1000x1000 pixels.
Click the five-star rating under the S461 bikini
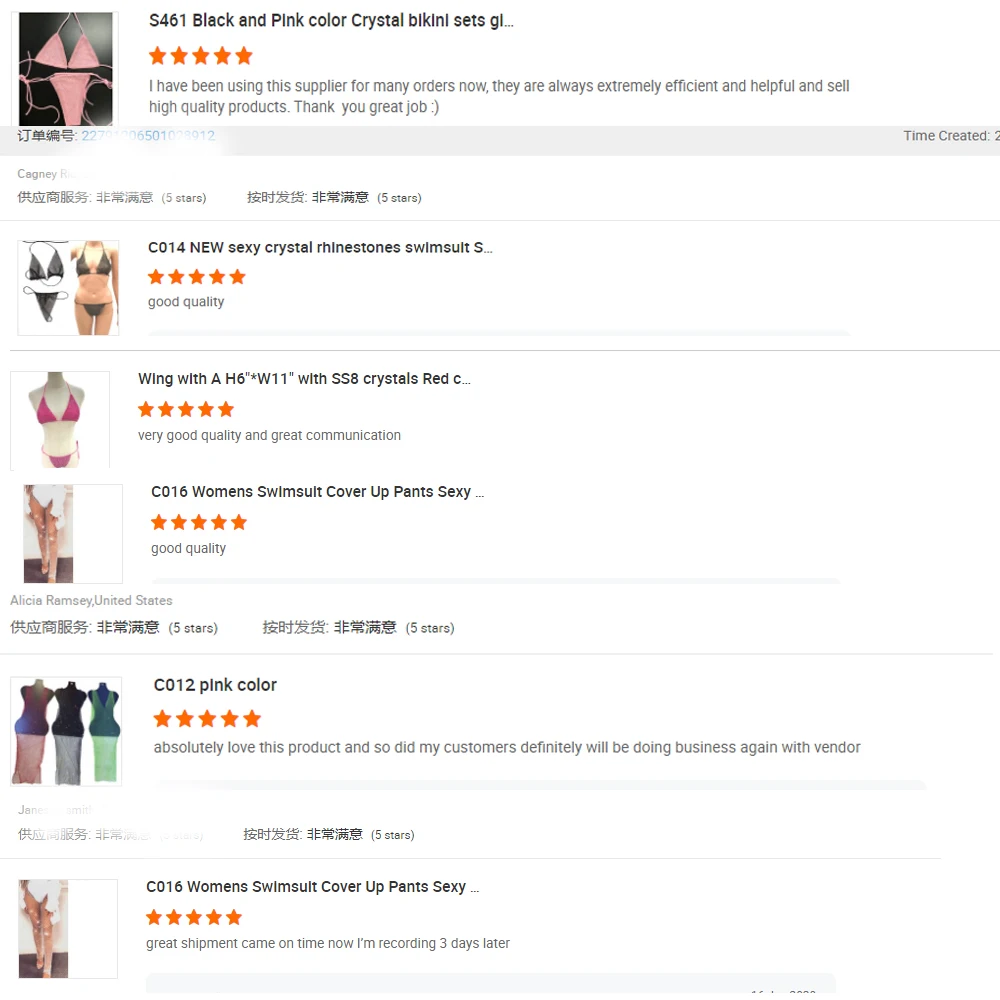pyautogui.click(x=200, y=56)
